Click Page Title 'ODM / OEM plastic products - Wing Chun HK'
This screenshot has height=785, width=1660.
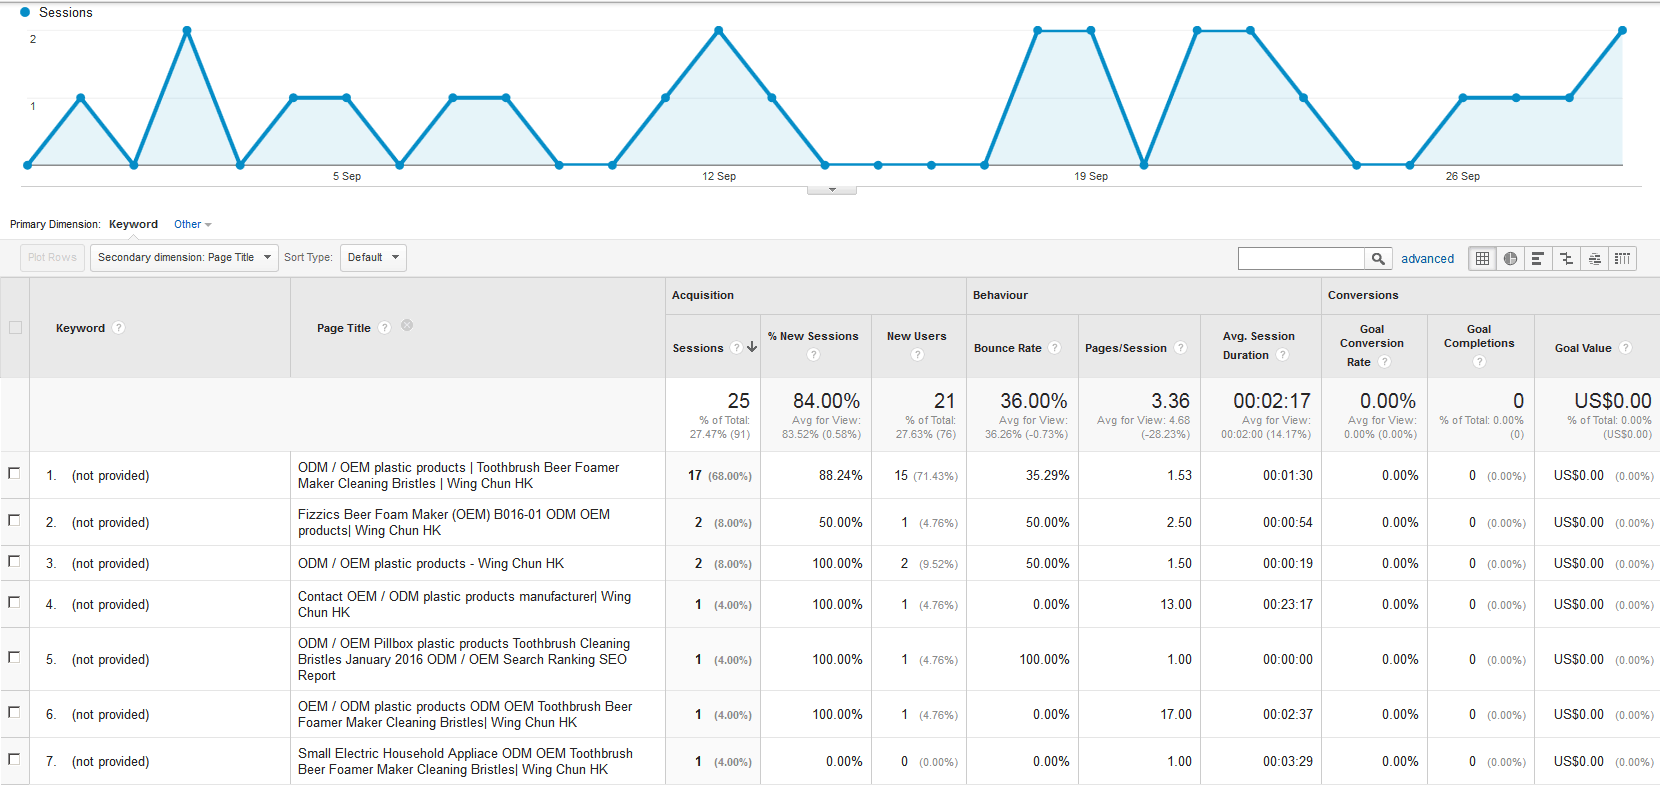431,563
